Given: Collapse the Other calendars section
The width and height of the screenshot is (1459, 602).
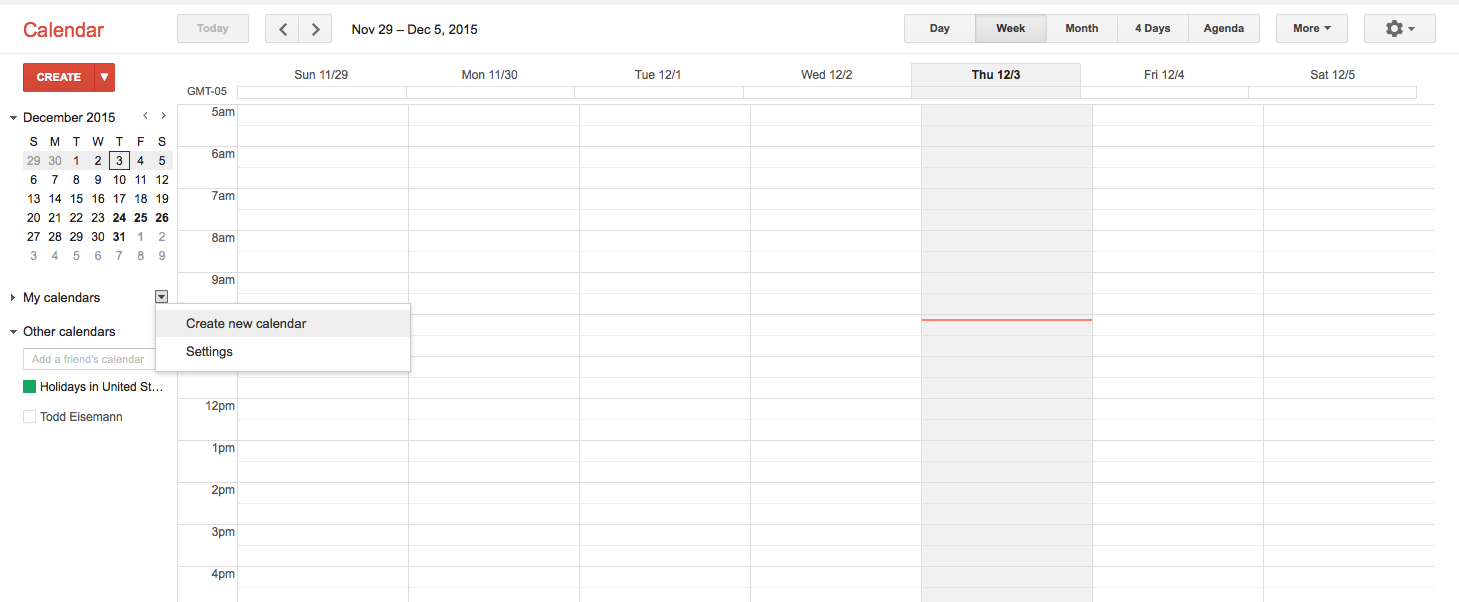Looking at the screenshot, I should 11,331.
